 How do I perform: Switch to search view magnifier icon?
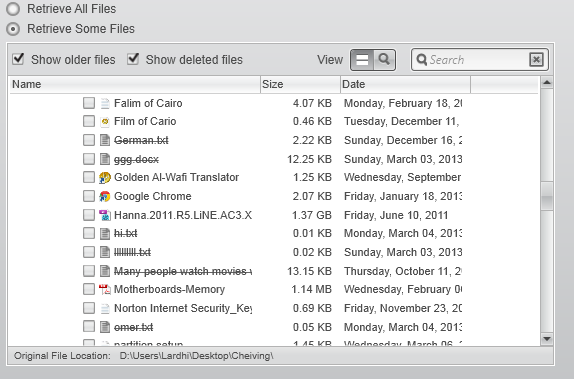(x=384, y=60)
